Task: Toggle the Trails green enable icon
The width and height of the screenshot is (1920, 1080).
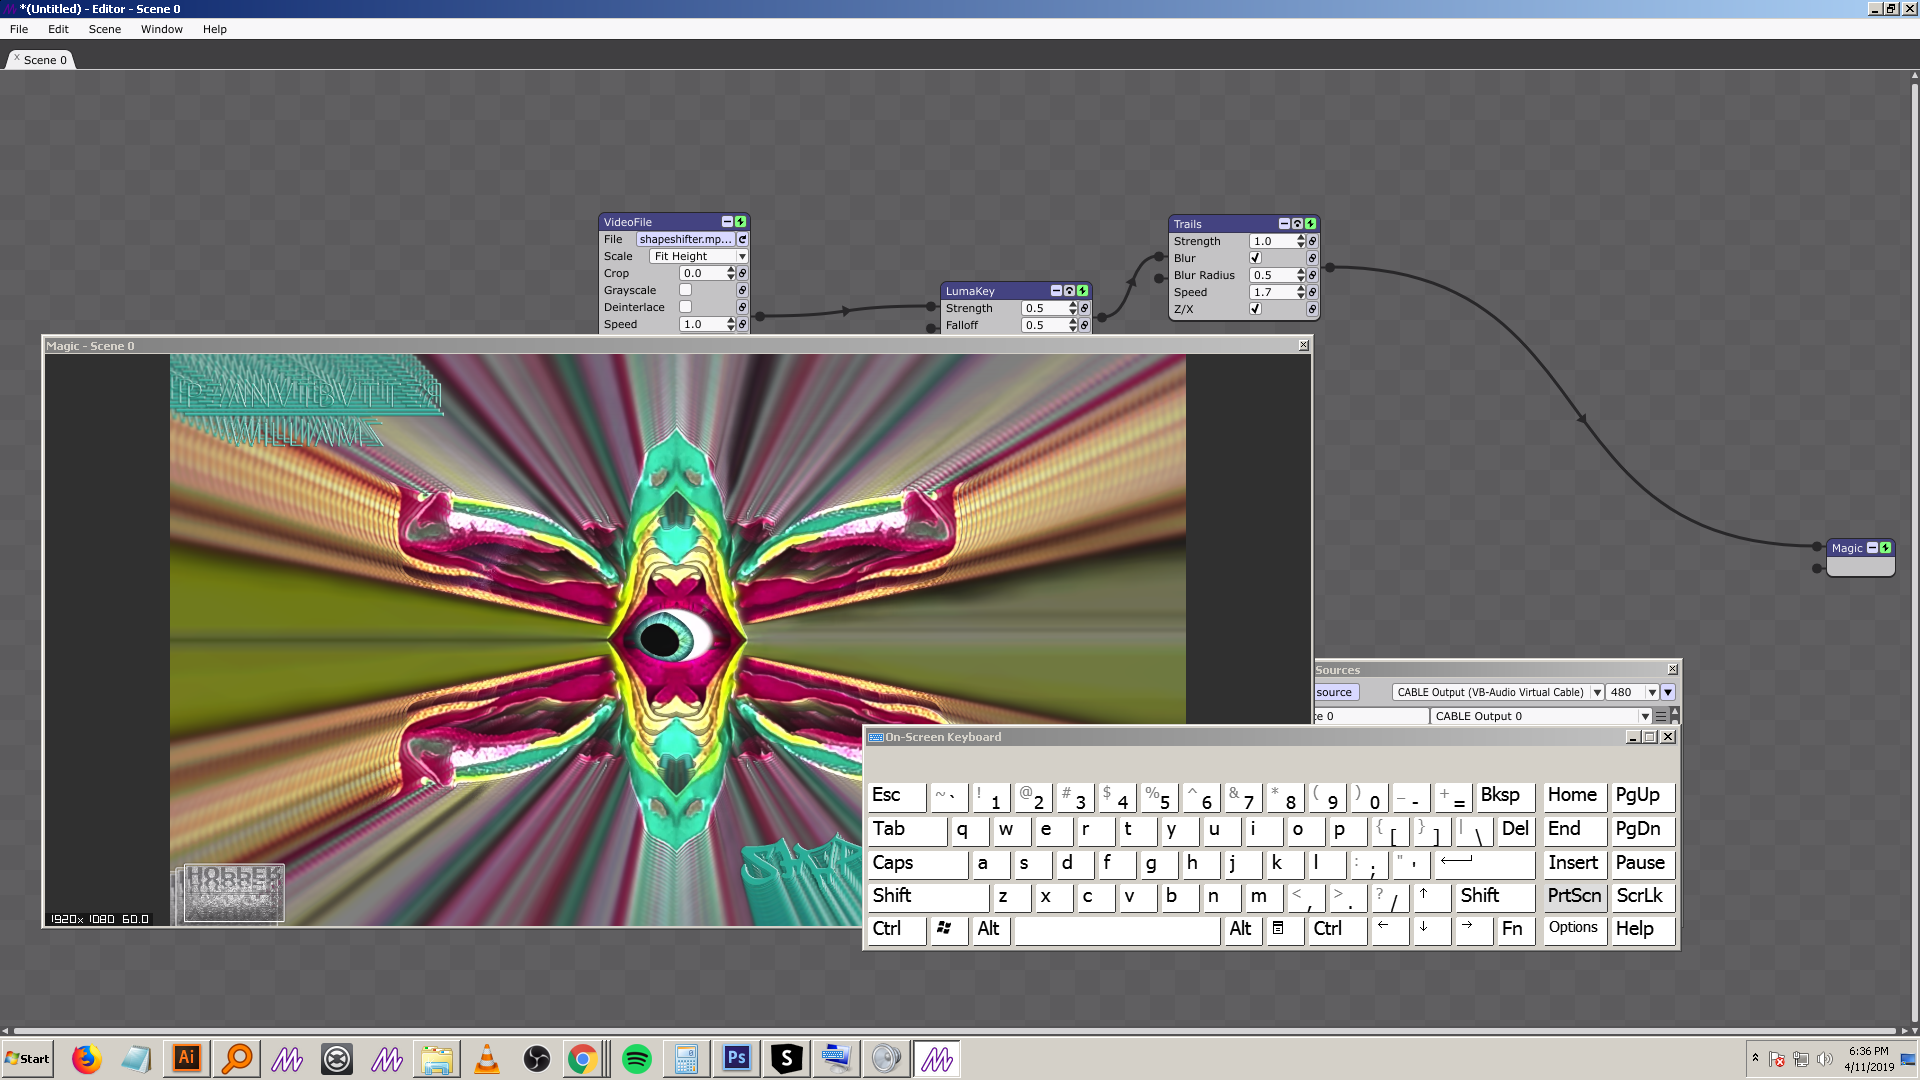Action: pos(1310,224)
